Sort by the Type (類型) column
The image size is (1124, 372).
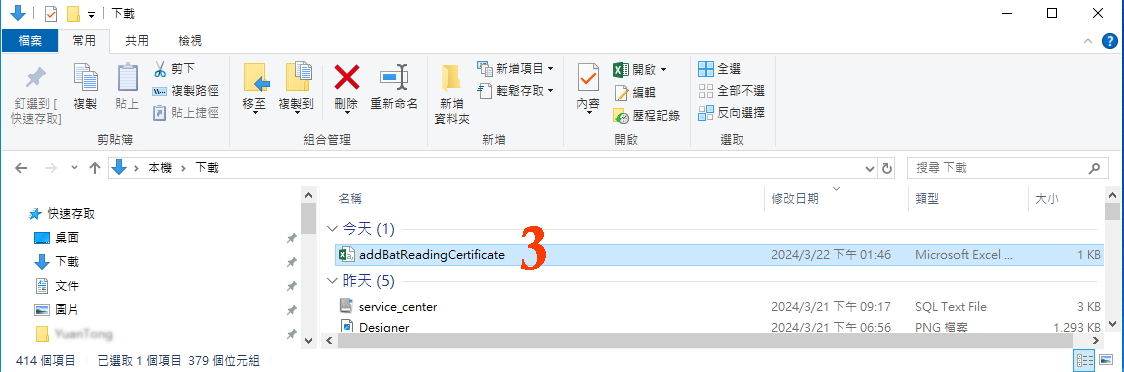(x=927, y=199)
